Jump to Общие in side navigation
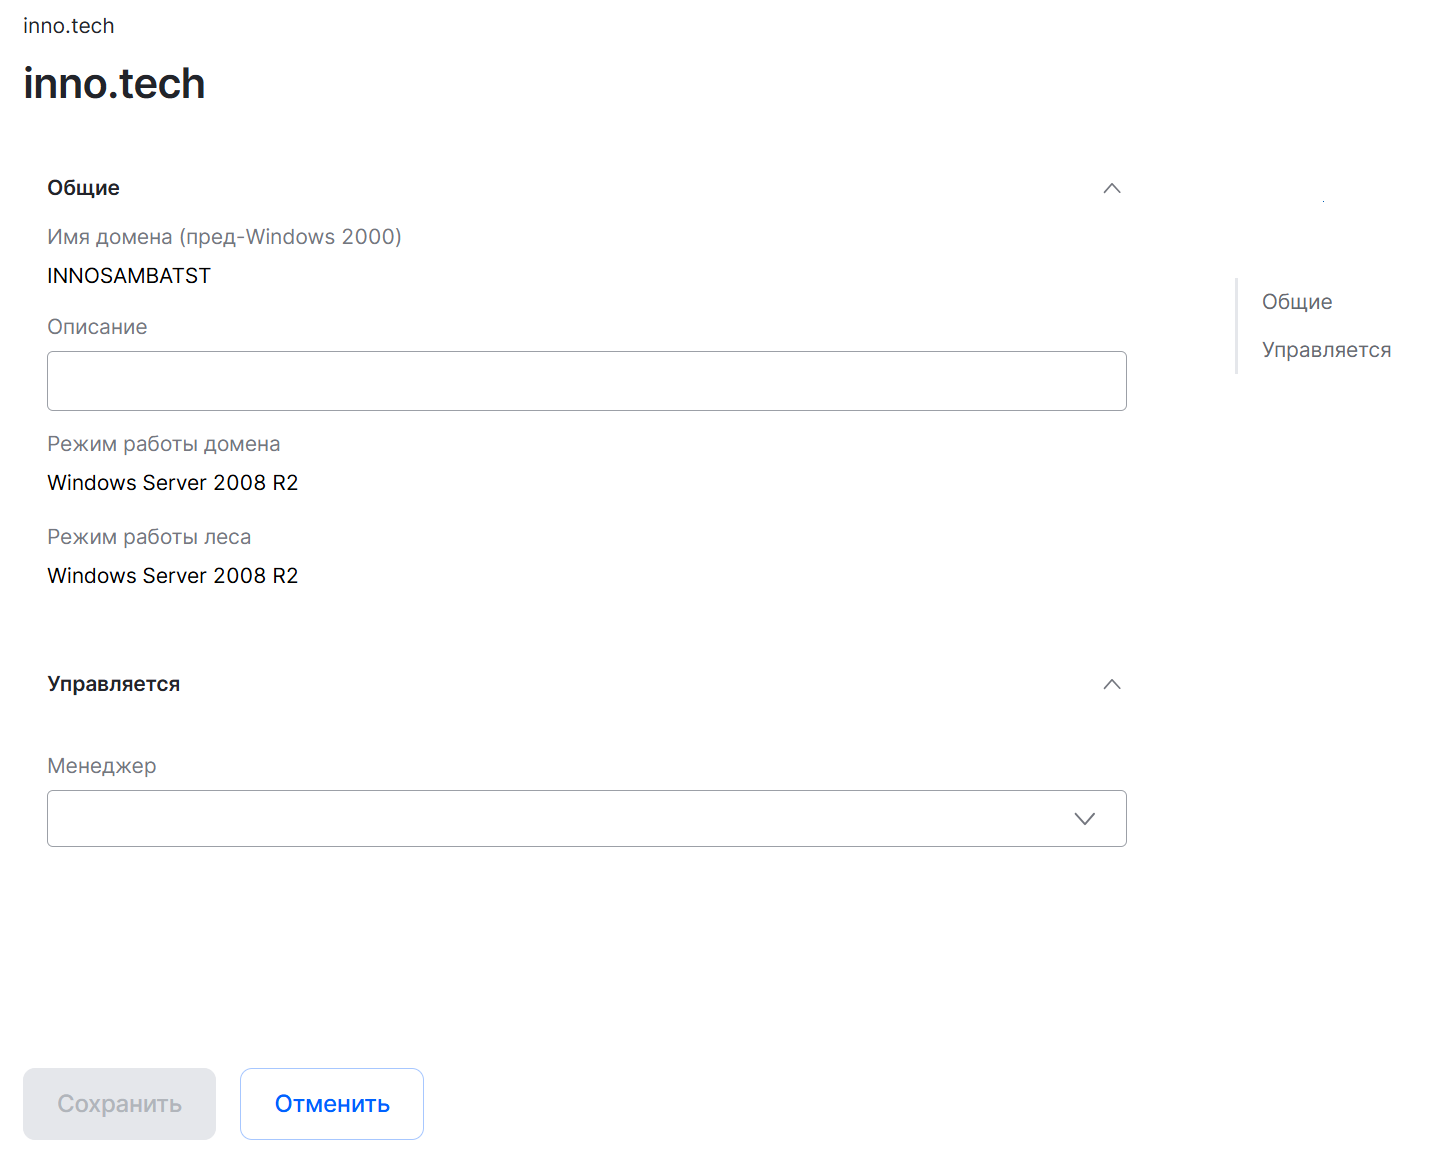1434x1149 pixels. (1297, 302)
